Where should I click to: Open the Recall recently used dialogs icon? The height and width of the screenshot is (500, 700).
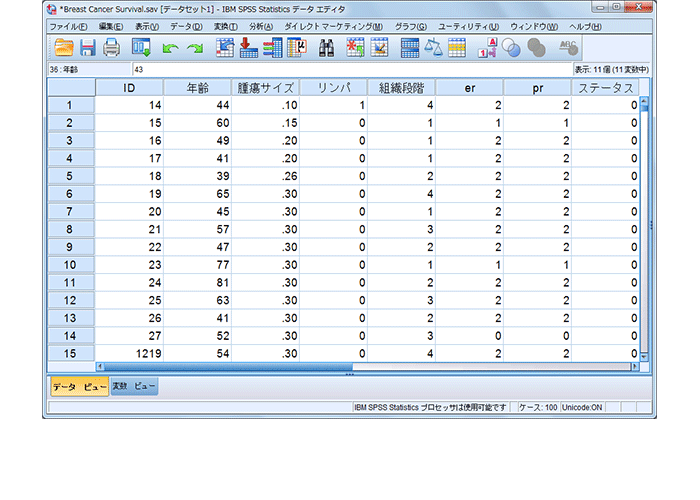click(x=141, y=47)
